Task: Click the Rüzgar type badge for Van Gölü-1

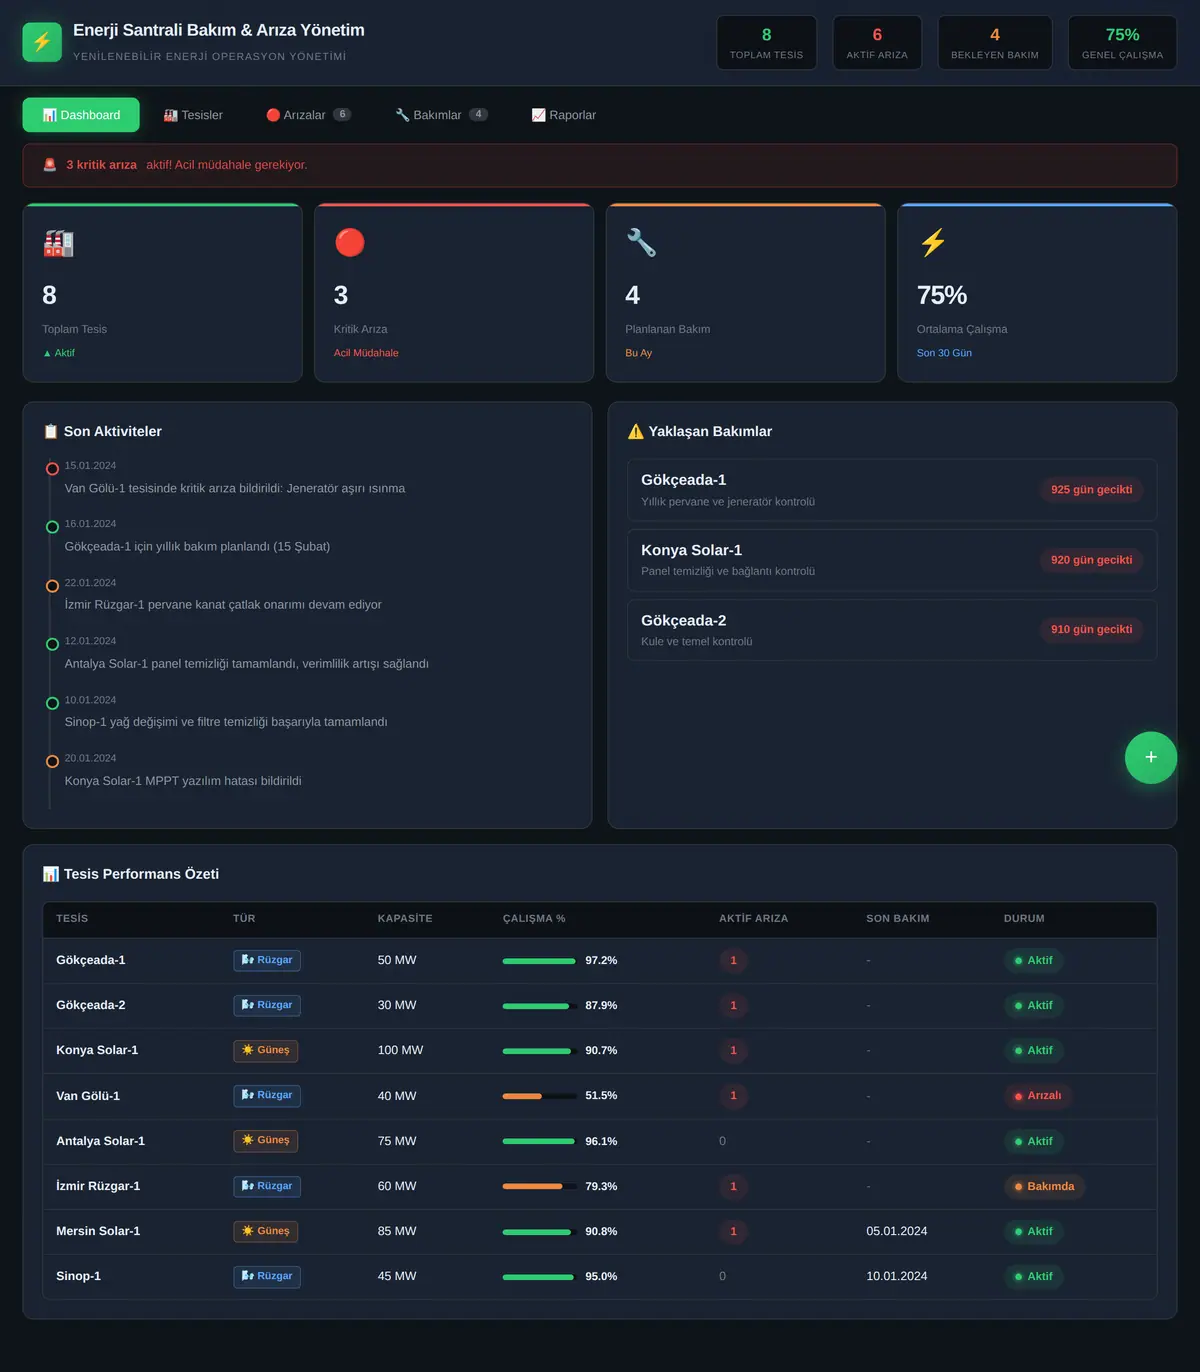Action: click(x=267, y=1095)
